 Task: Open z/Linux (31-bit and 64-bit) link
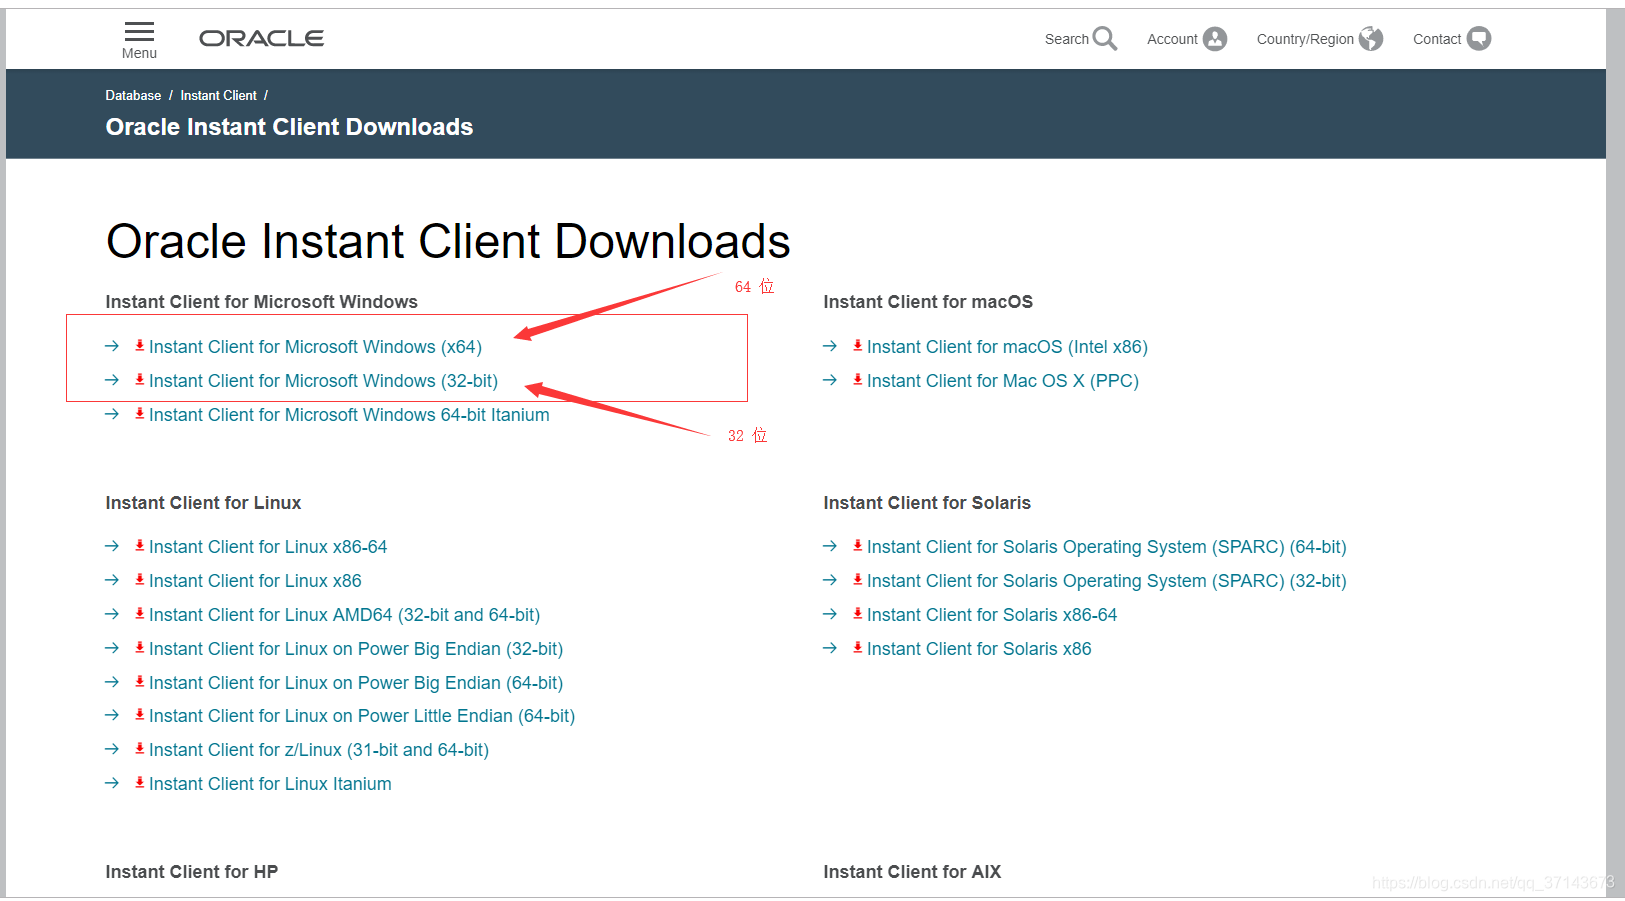[x=319, y=750]
